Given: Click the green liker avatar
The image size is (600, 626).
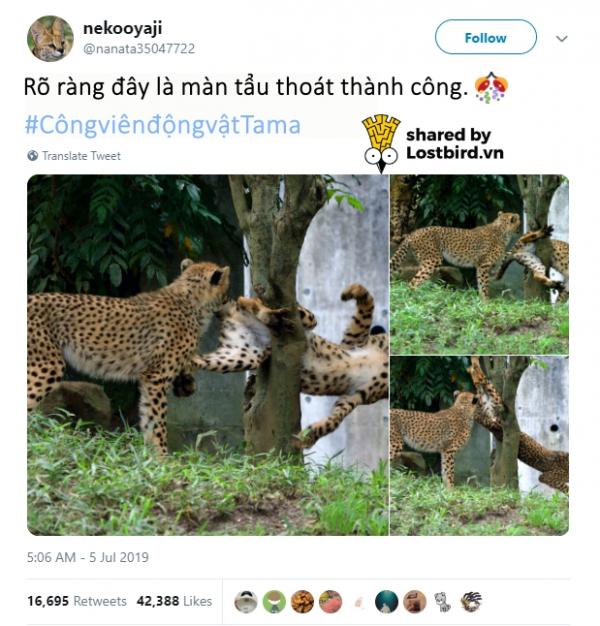Looking at the screenshot, I should pos(274,602).
